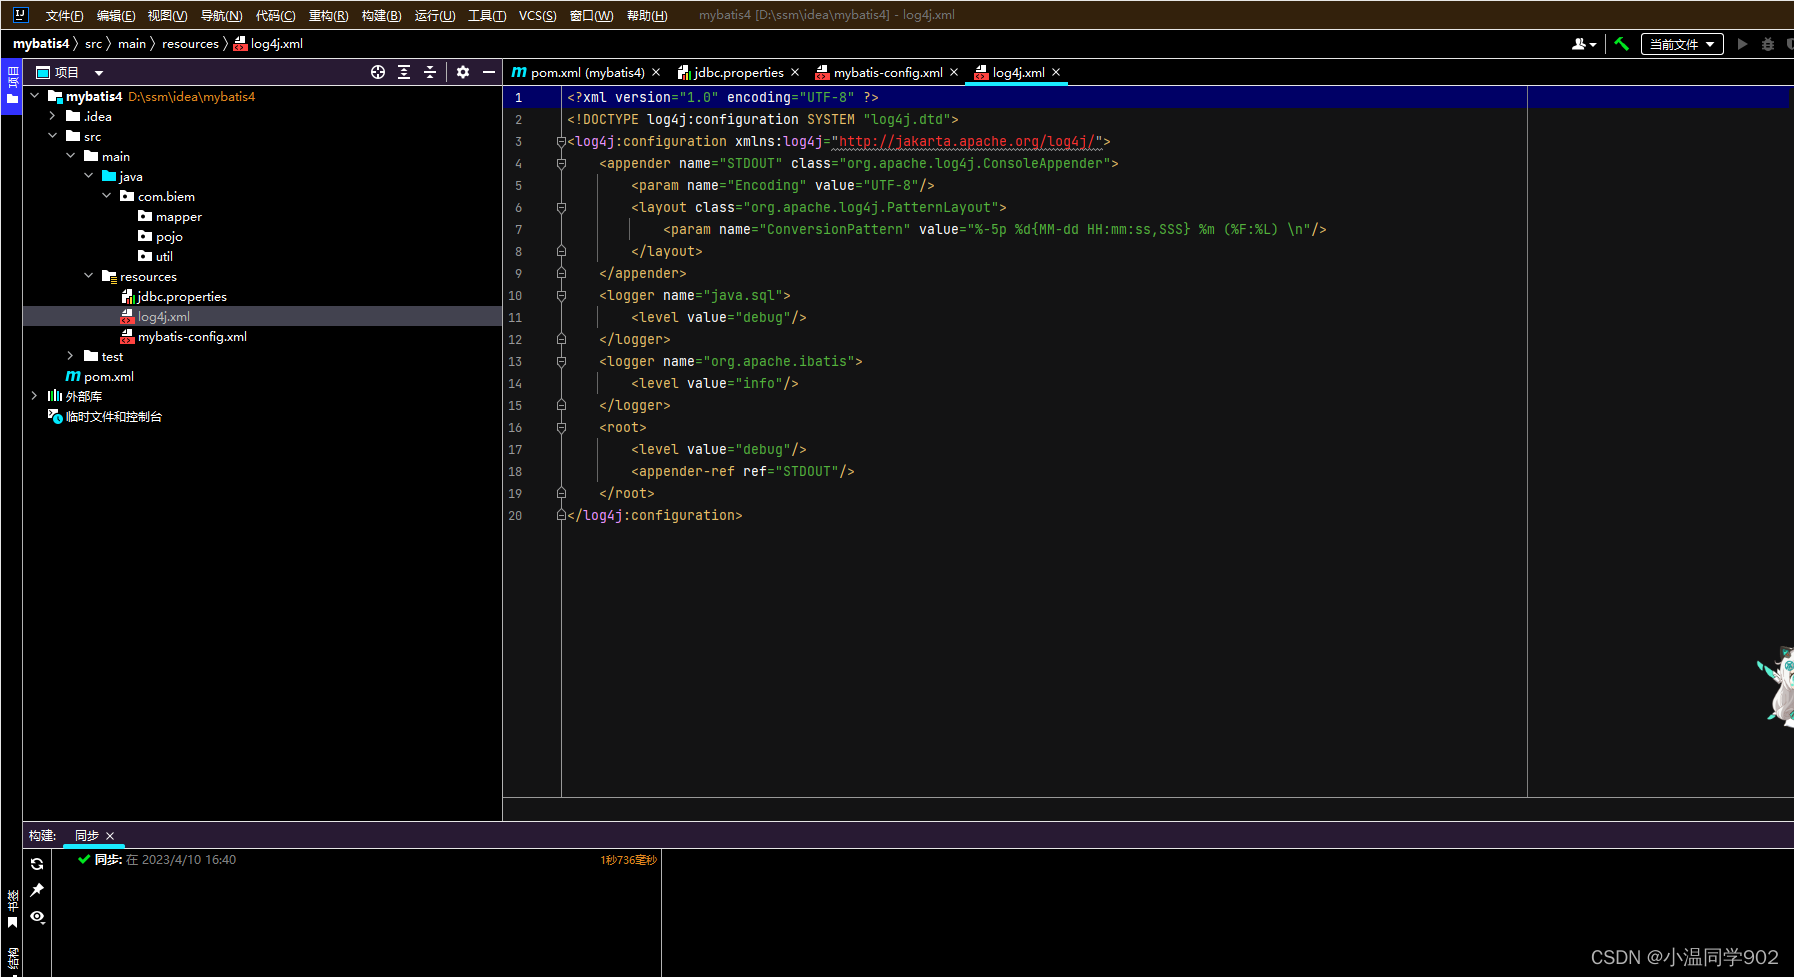Collapse the resources folder in project tree
Image resolution: width=1794 pixels, height=977 pixels.
click(89, 276)
